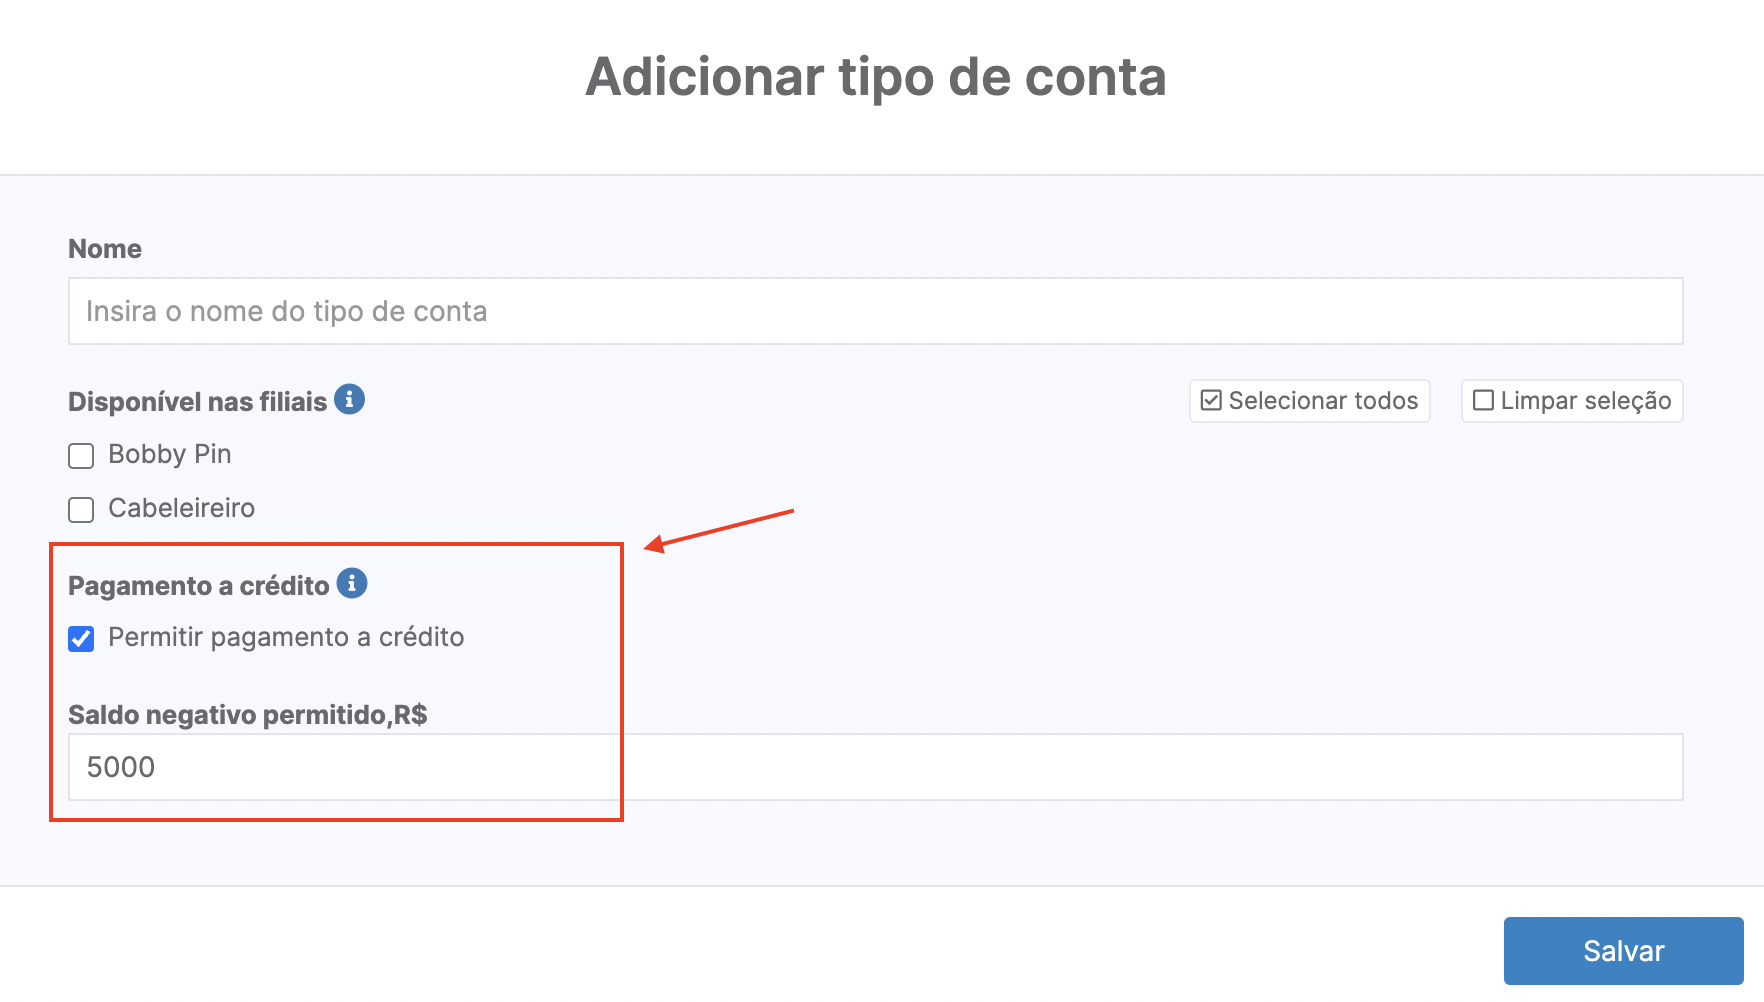The width and height of the screenshot is (1764, 1002).
Task: Uncheck Permitir pagamento a crédito checkbox
Action: [x=81, y=639]
